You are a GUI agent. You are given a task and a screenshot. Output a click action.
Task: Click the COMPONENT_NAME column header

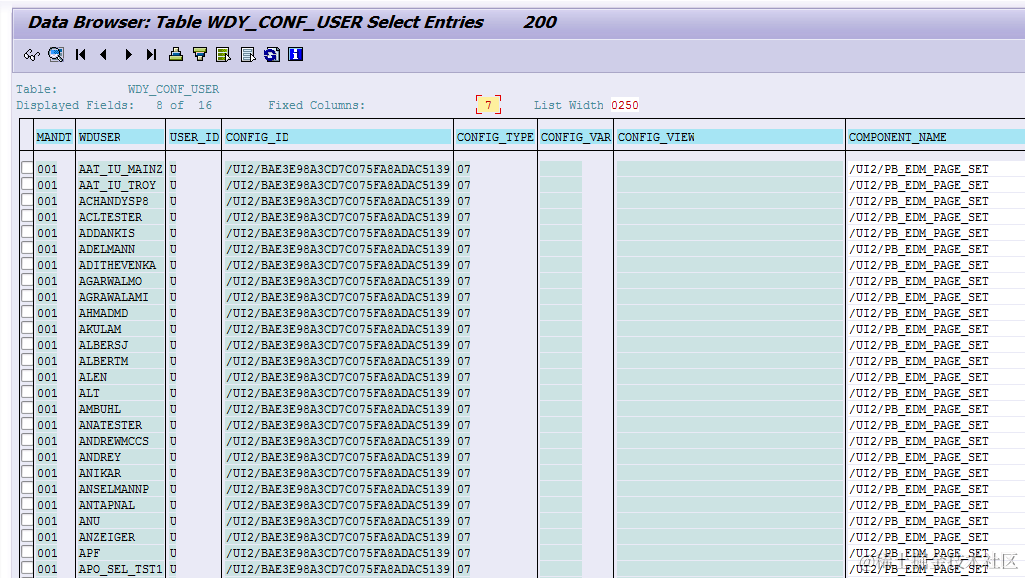coord(935,137)
